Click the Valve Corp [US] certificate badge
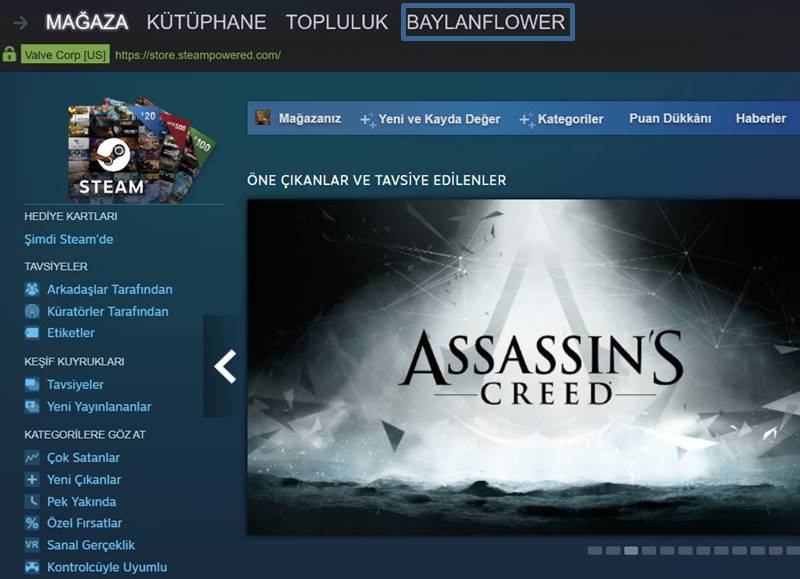This screenshot has height=579, width=800. pyautogui.click(x=65, y=55)
